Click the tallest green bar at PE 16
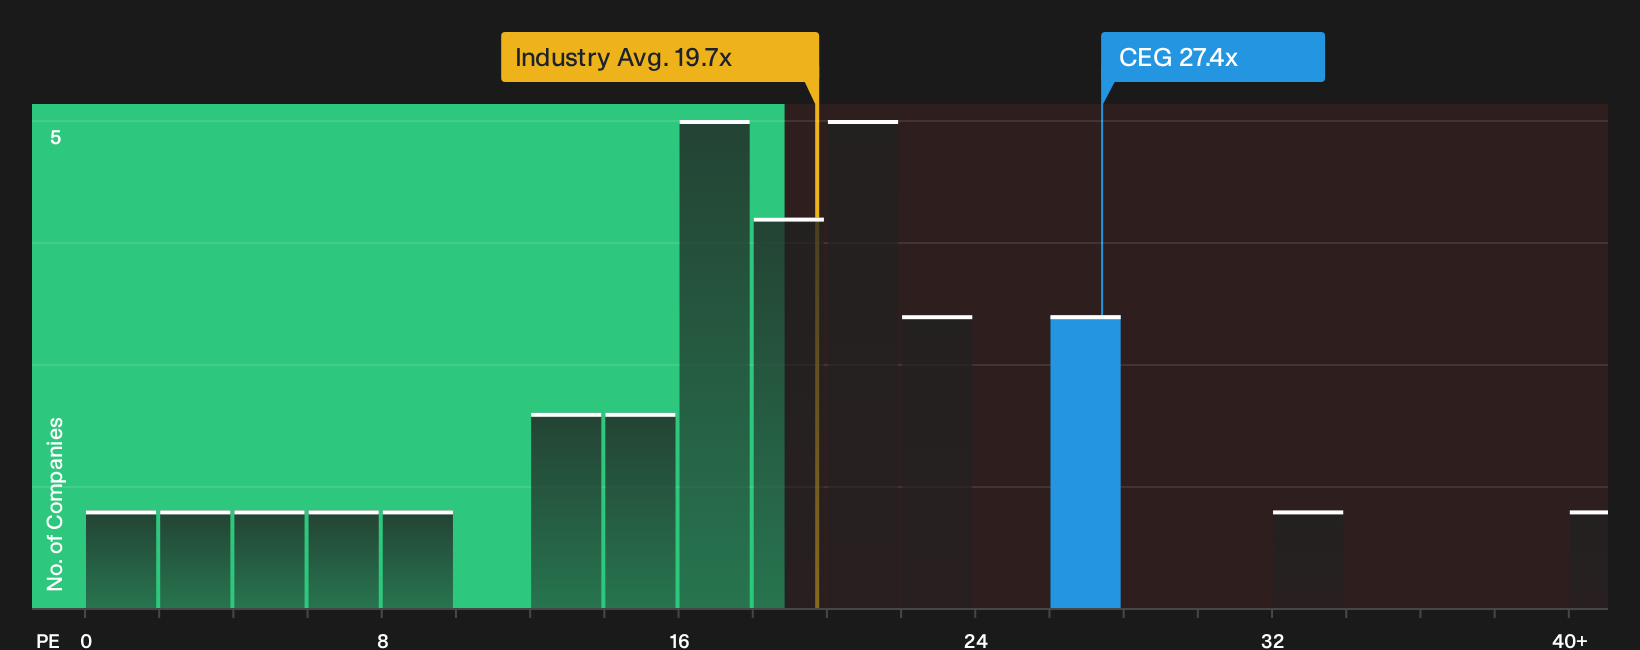 [714, 365]
